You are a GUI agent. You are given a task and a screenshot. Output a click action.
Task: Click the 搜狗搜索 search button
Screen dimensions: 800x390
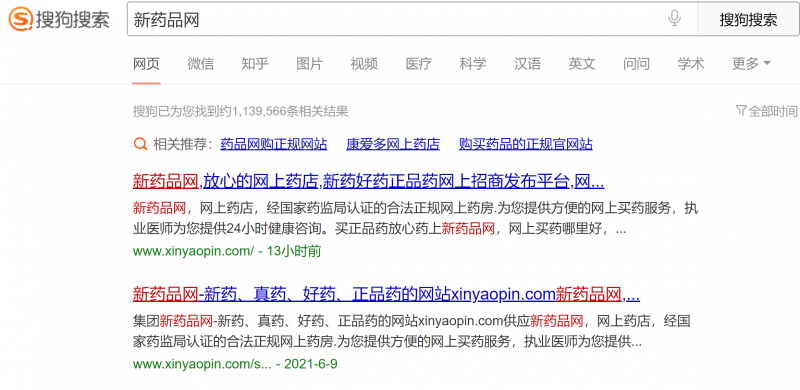748,20
